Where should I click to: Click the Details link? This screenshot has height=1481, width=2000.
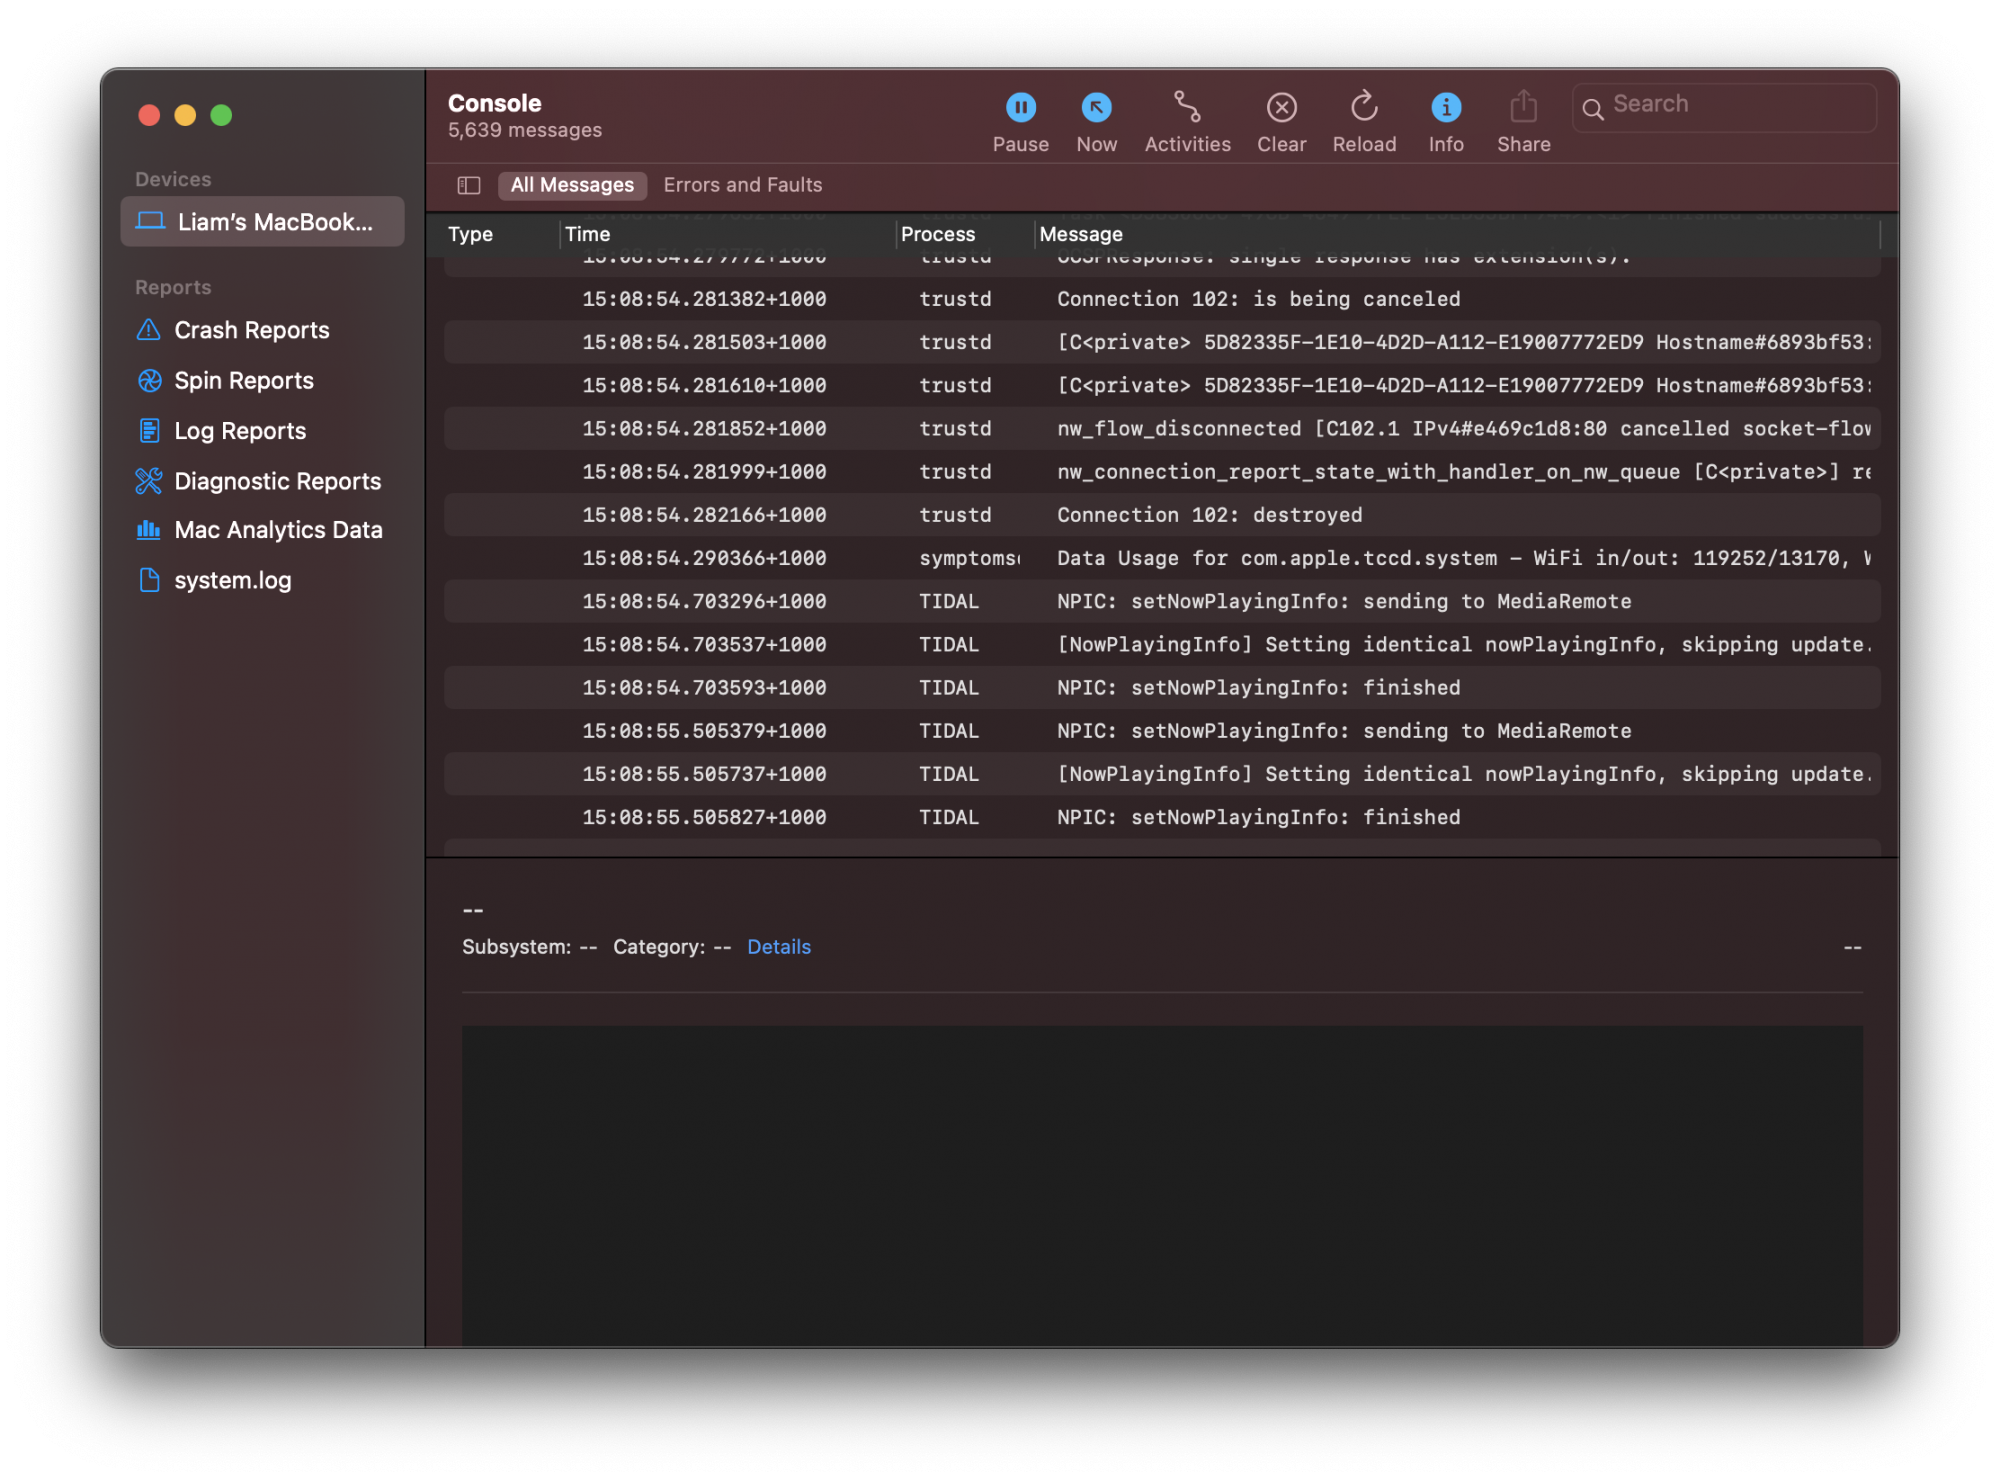pyautogui.click(x=778, y=947)
